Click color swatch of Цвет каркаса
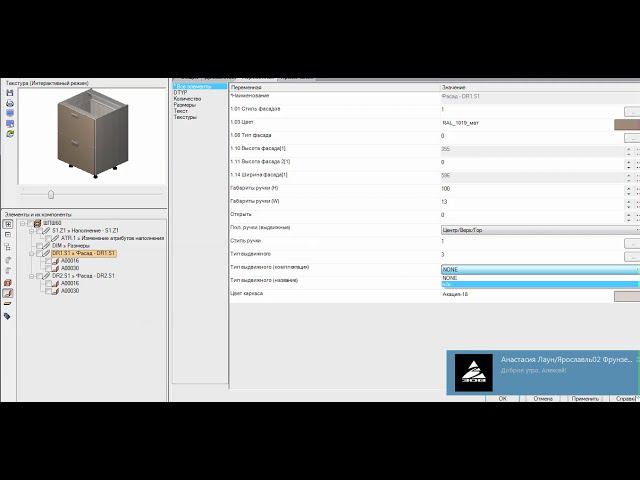The image size is (640, 480). 627,296
